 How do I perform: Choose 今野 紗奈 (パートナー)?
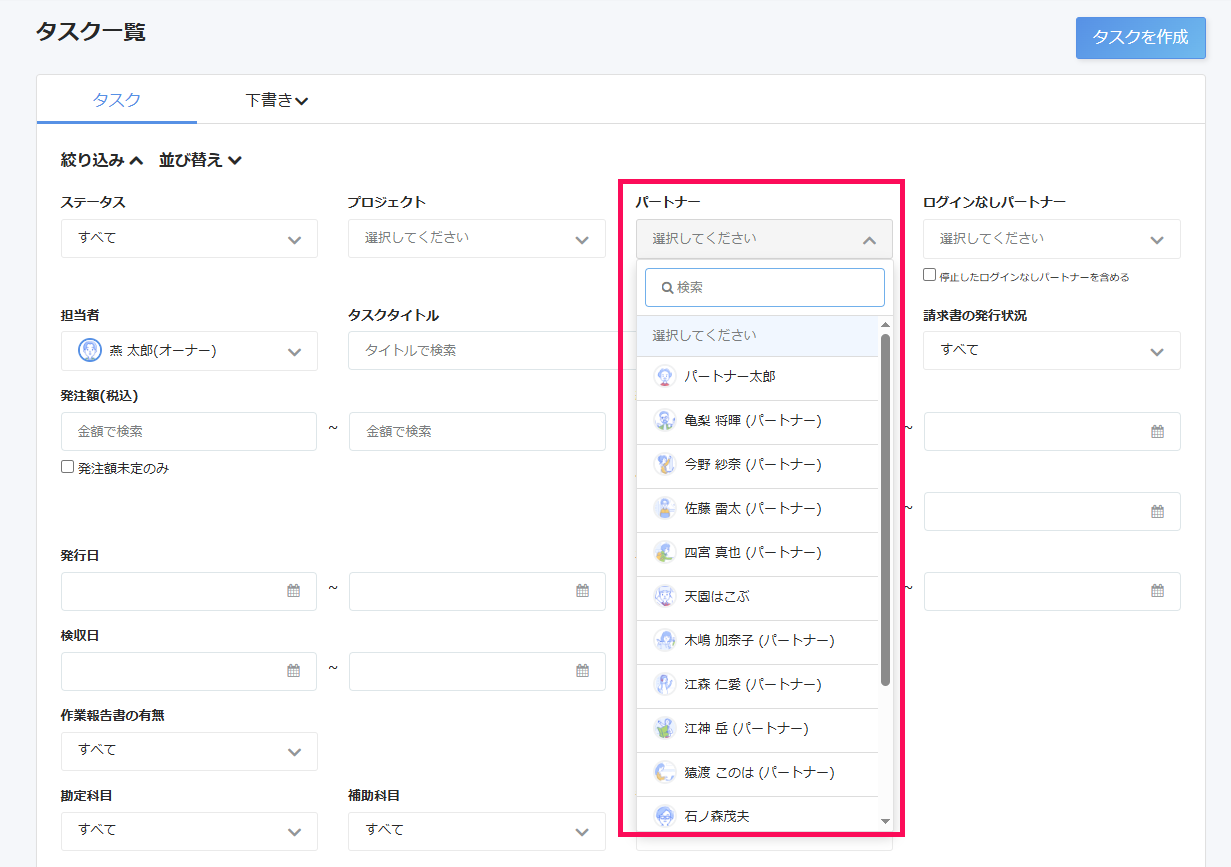point(757,465)
